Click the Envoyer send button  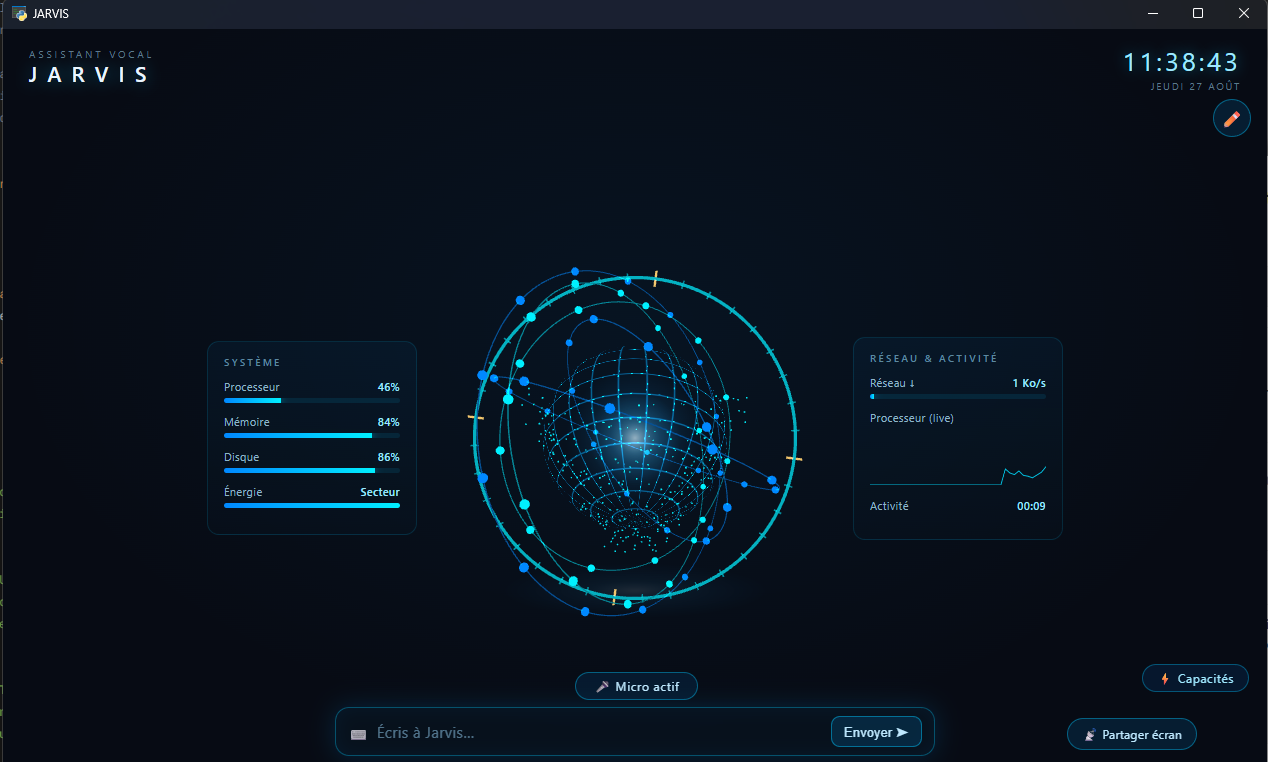(x=876, y=732)
